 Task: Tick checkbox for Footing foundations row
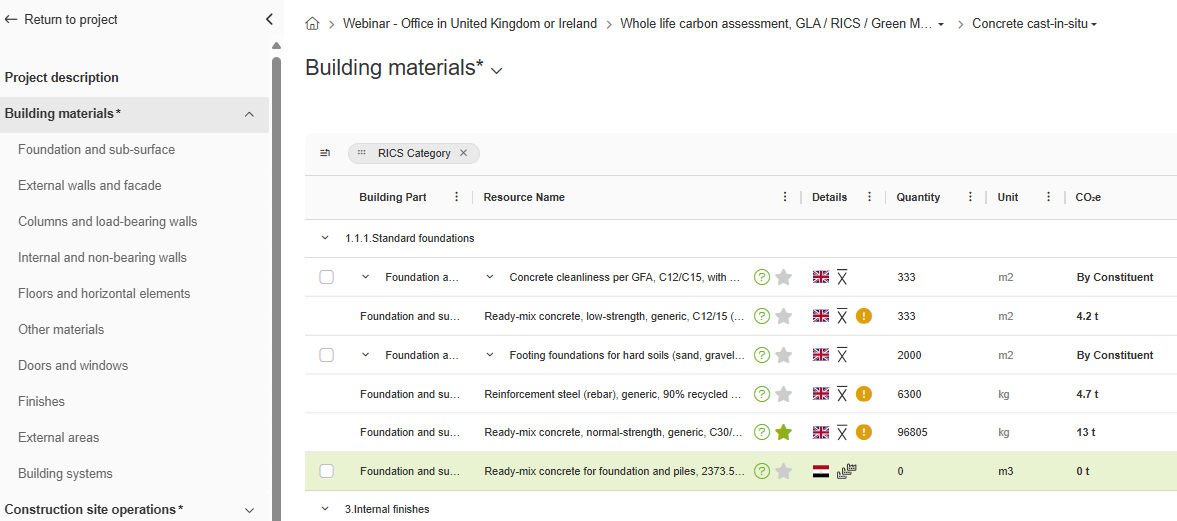[327, 355]
